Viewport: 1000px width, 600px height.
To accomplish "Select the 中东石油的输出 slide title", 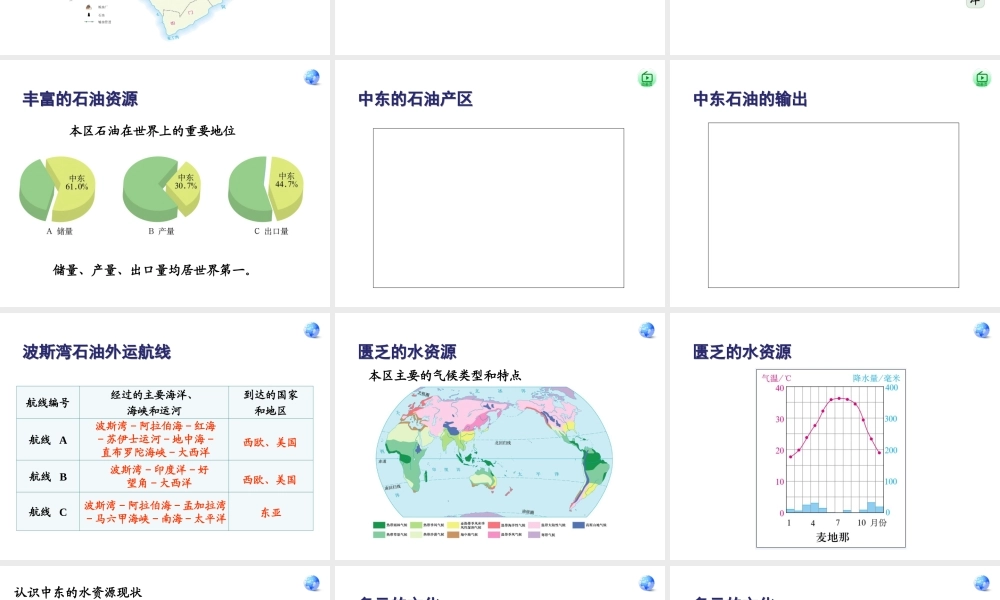I will pyautogui.click(x=751, y=99).
